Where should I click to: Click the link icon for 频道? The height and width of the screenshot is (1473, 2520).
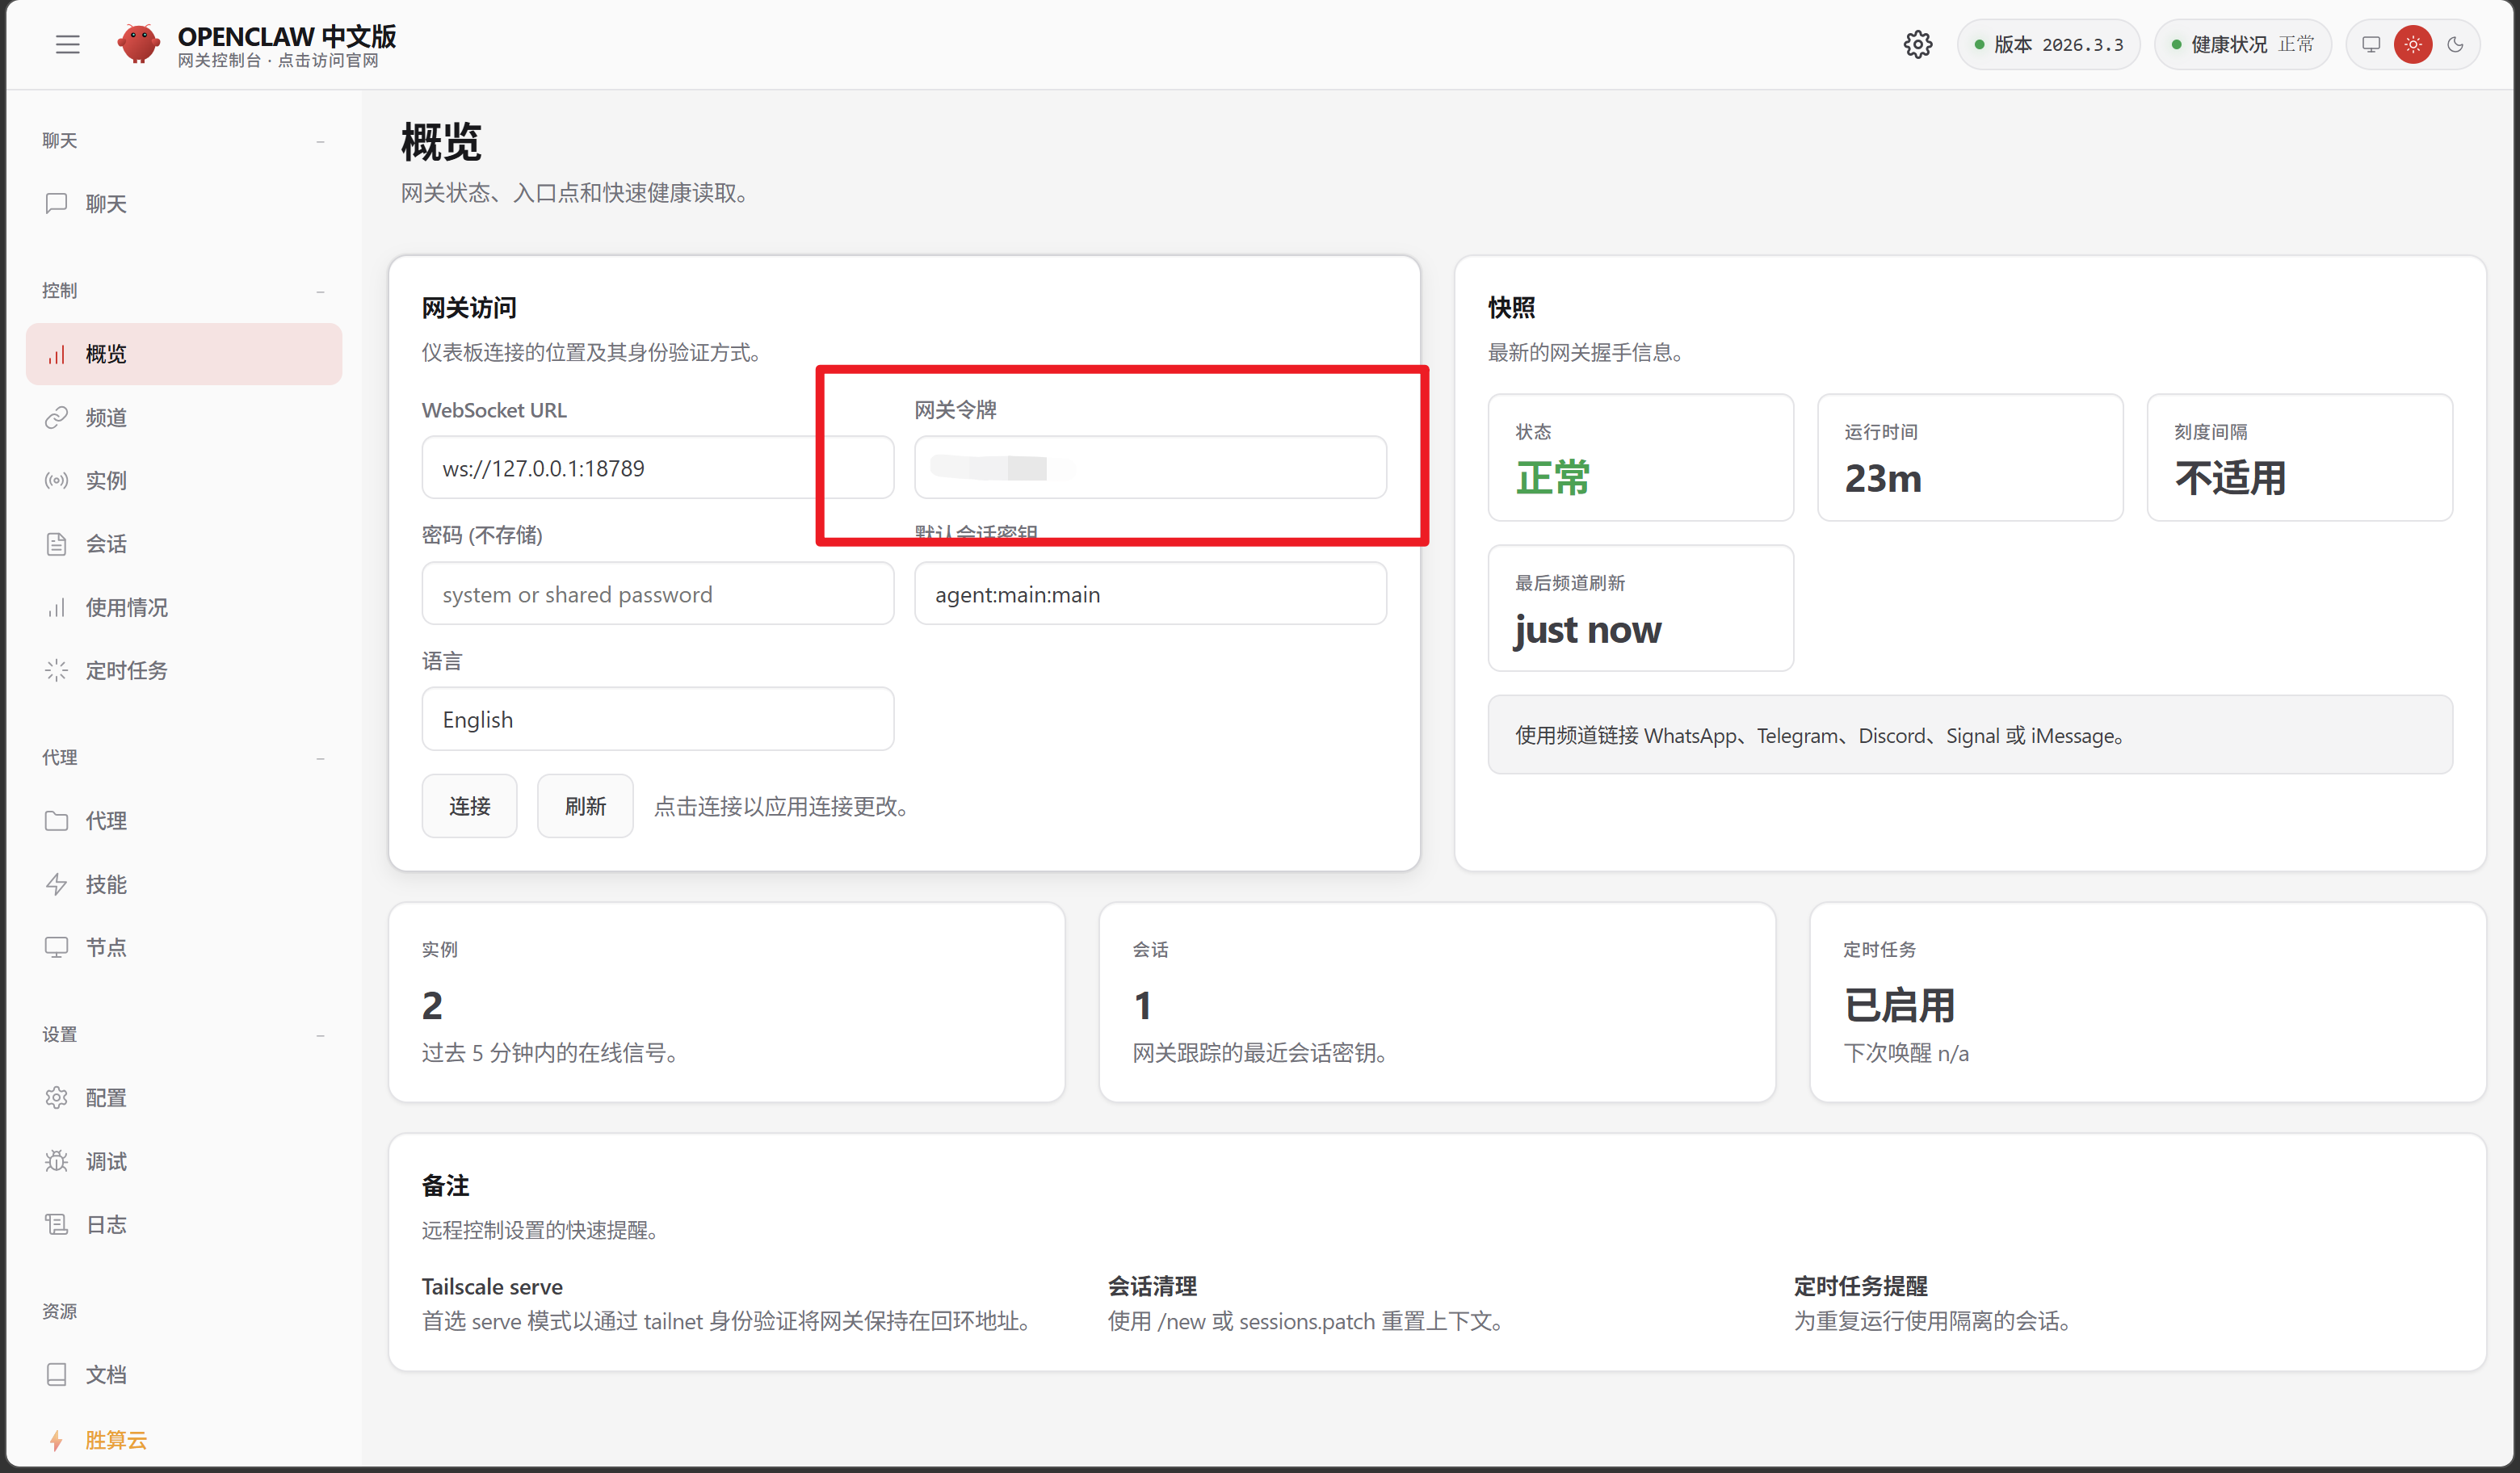(56, 417)
